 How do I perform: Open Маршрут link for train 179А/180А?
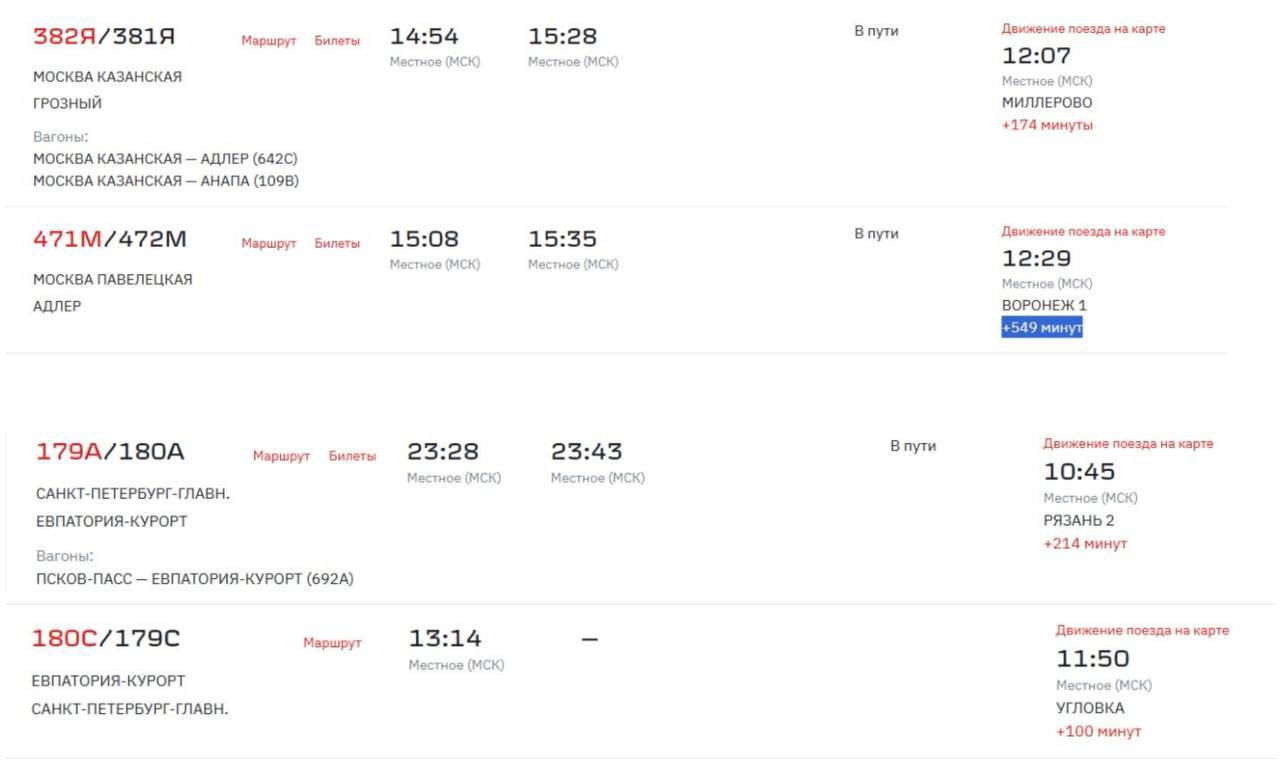point(281,456)
